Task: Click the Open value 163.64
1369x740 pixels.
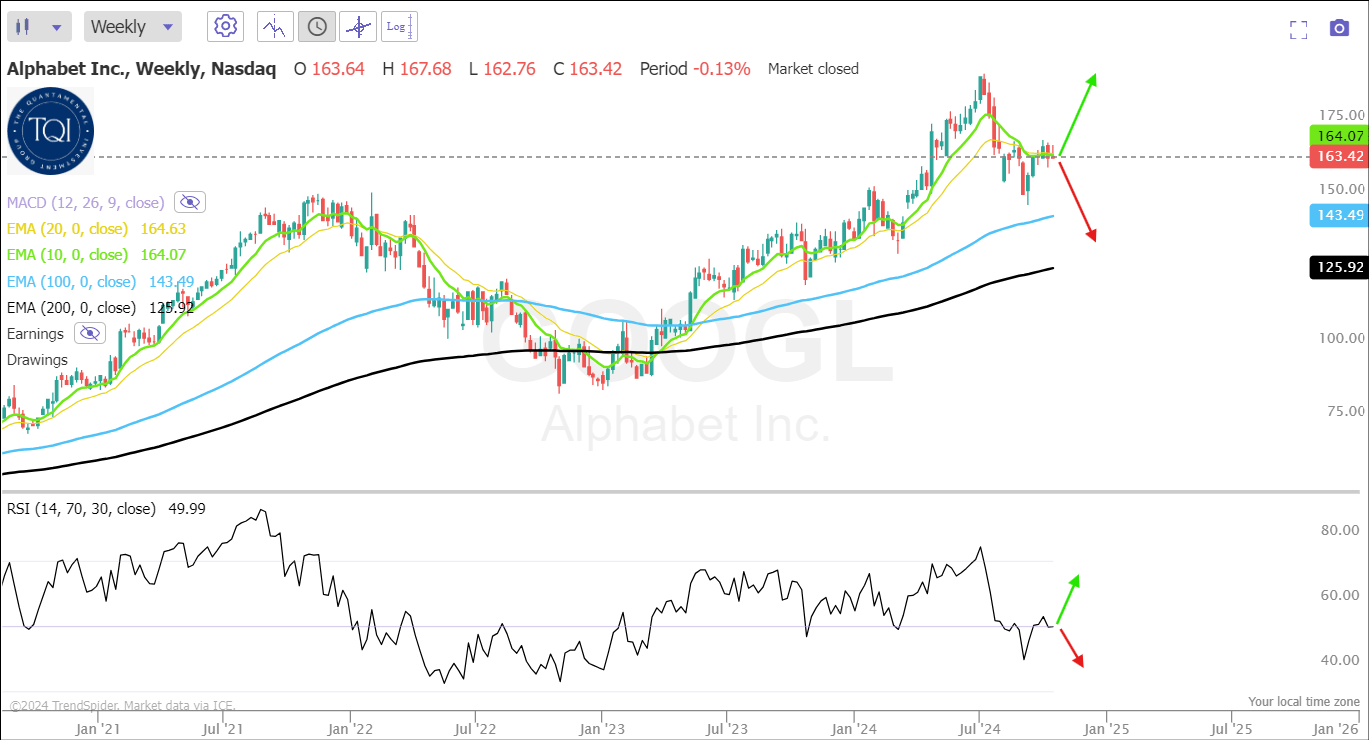Action: 338,69
